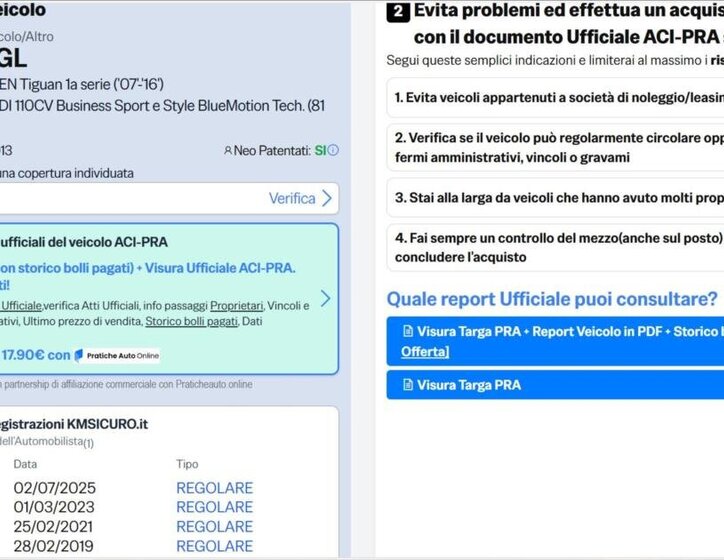Expand tip 1 about noleggio/leasing vehicles

(x=555, y=98)
